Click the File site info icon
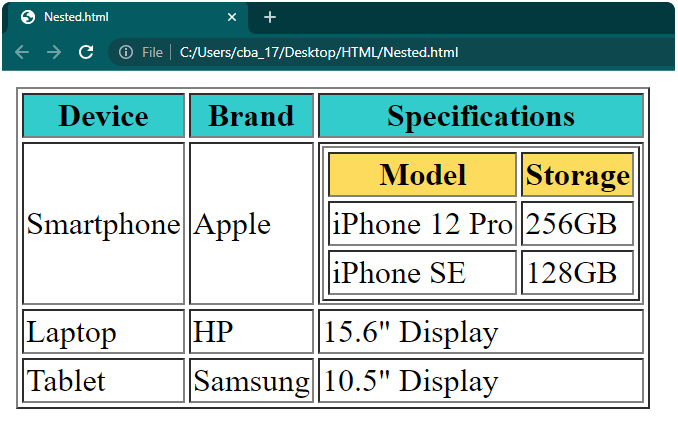The width and height of the screenshot is (678, 425). pos(126,52)
